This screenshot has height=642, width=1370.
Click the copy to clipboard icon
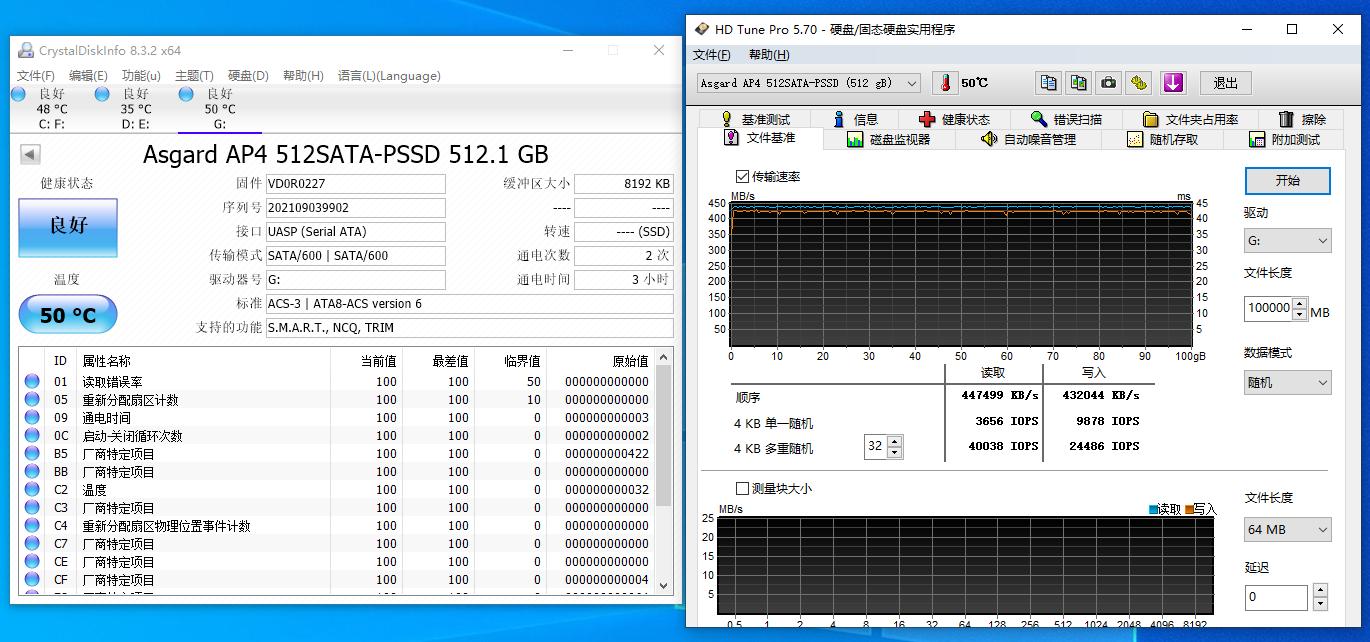(1049, 83)
